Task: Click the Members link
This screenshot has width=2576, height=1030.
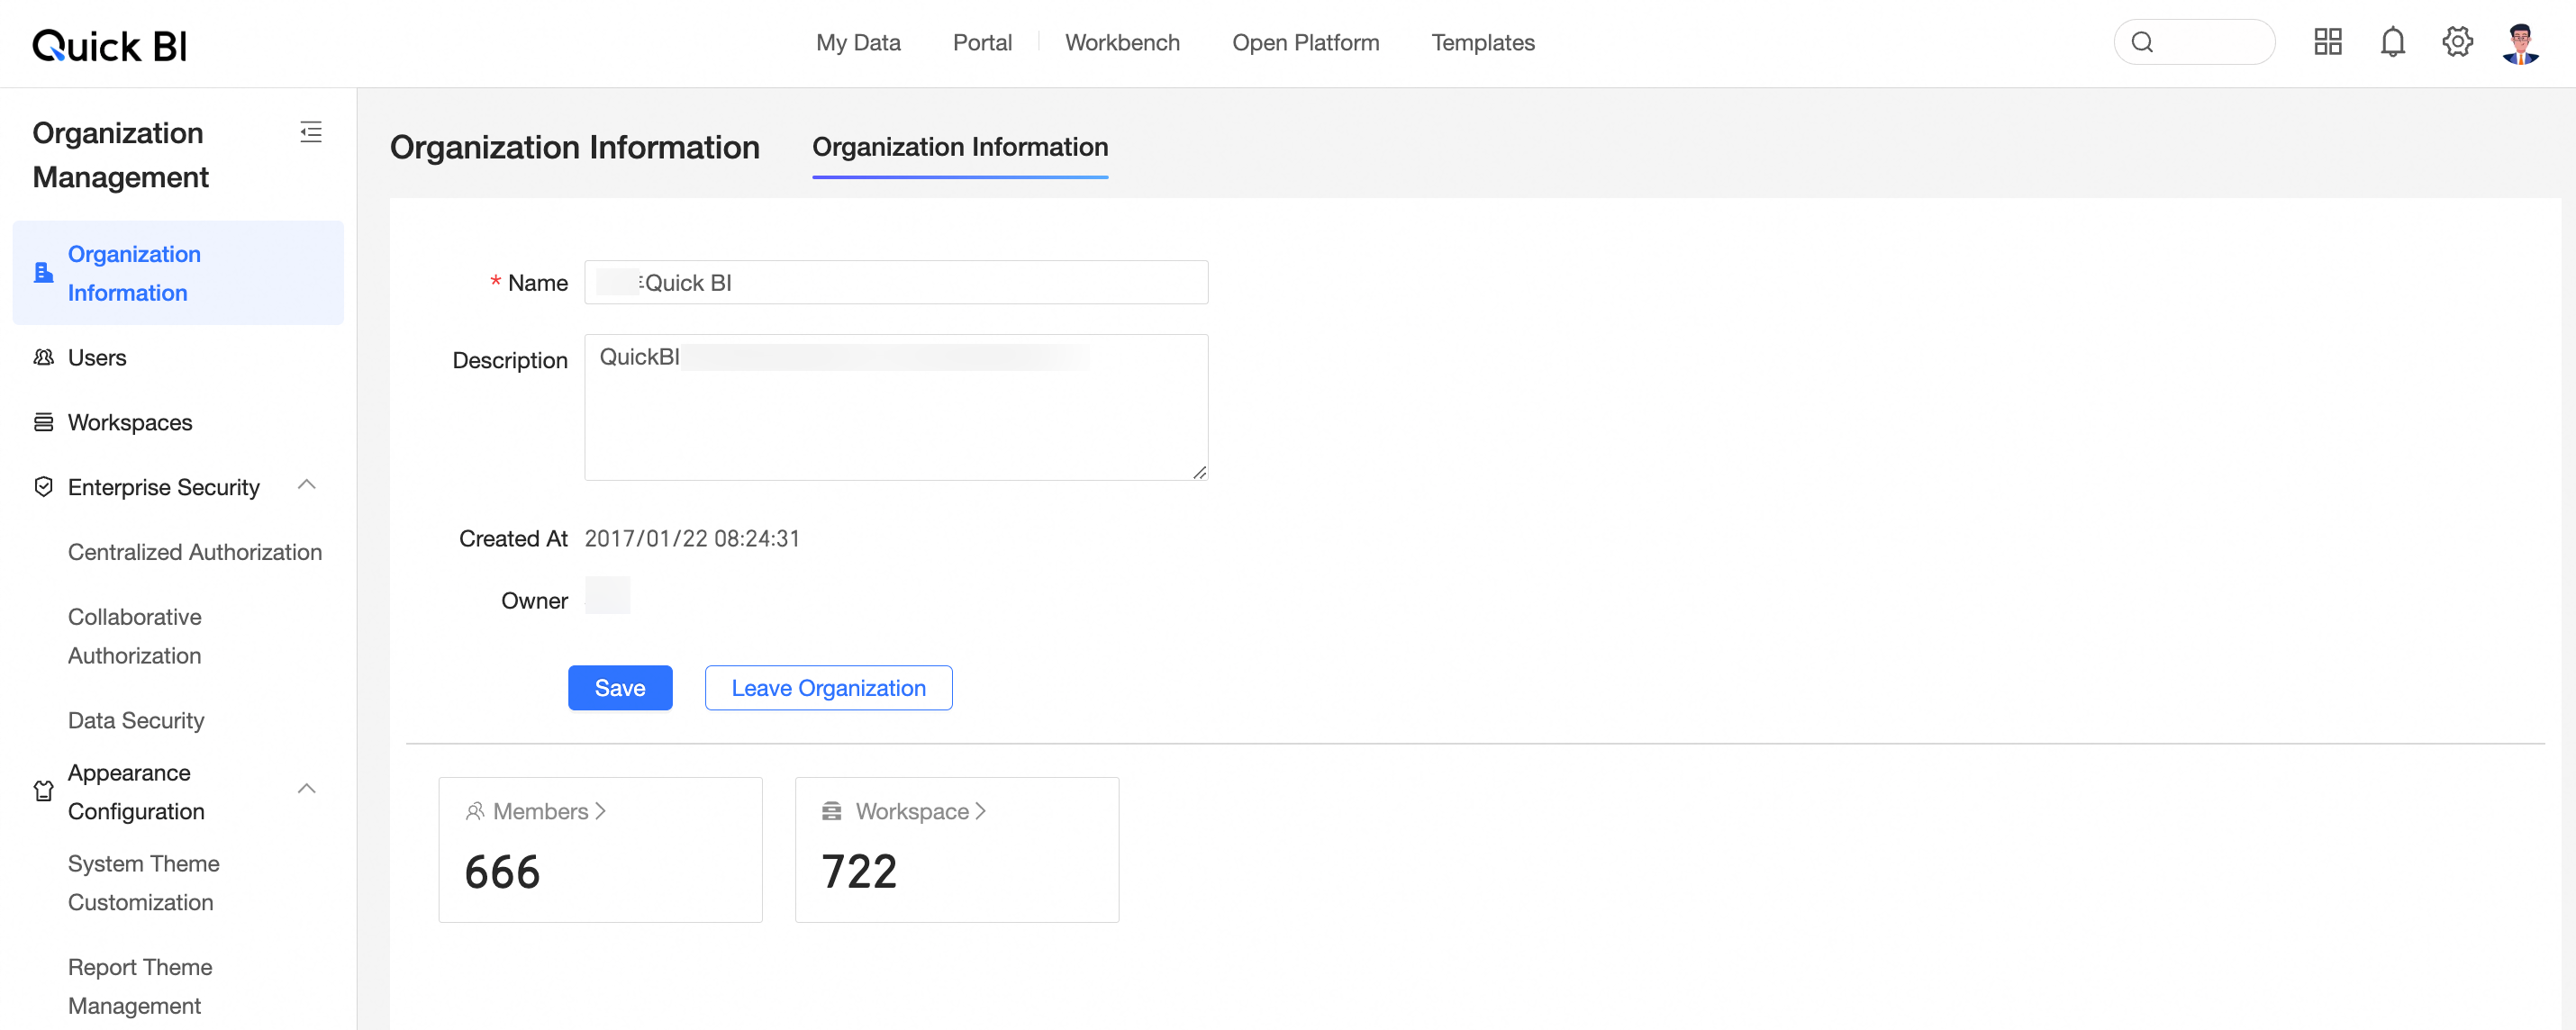Action: [540, 811]
